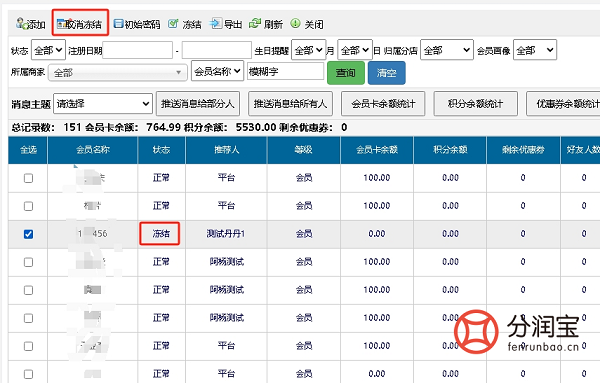Click the 优惠券余额统计 button
The image size is (600, 383).
click(x=564, y=104)
